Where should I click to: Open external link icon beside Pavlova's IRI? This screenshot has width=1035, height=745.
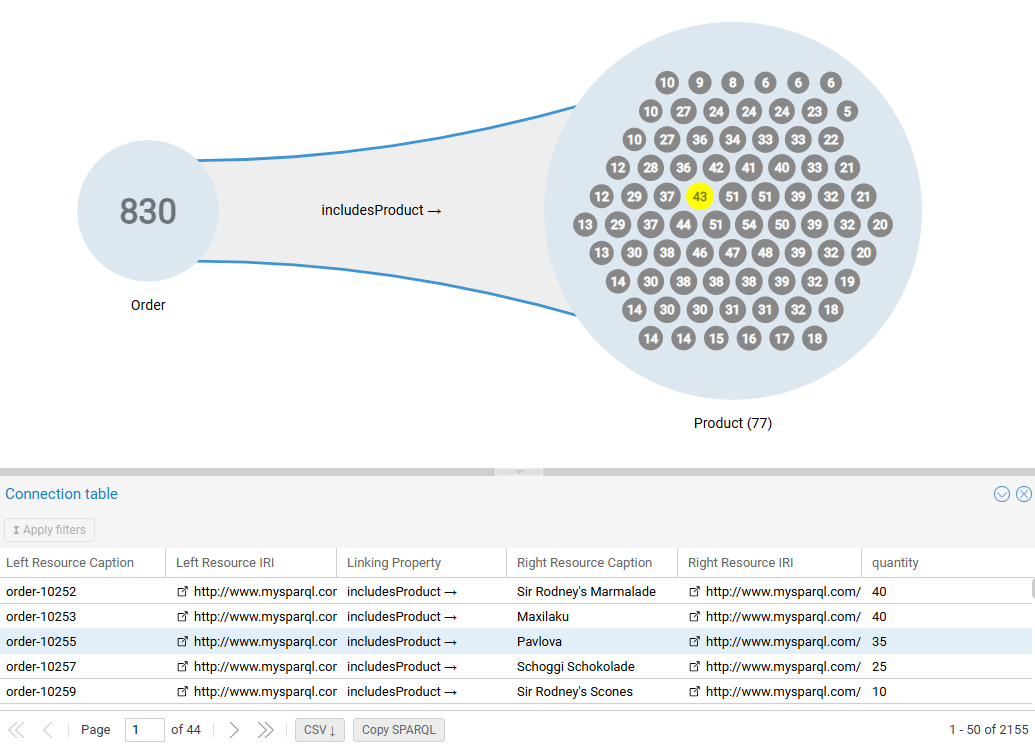coord(694,641)
